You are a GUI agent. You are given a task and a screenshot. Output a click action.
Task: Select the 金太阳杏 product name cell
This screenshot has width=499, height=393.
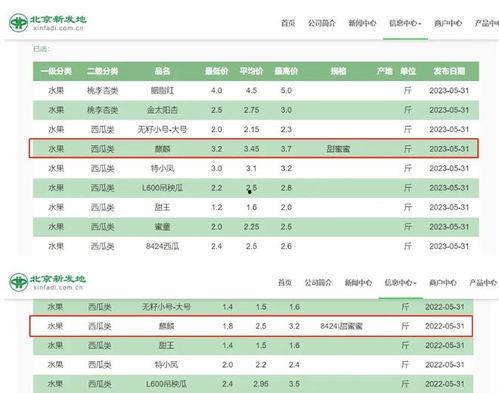pos(162,110)
